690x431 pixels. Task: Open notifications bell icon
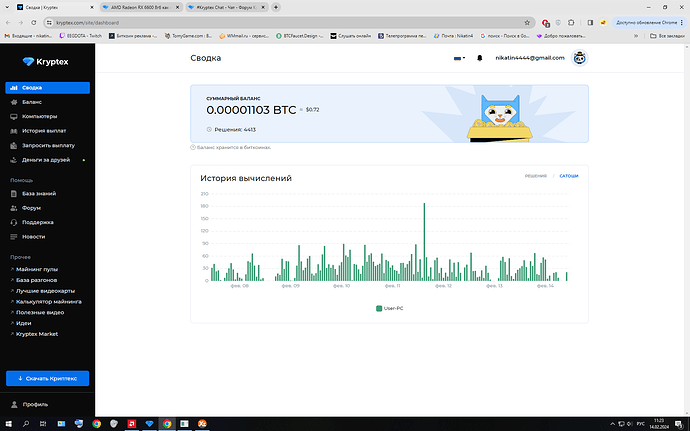480,58
